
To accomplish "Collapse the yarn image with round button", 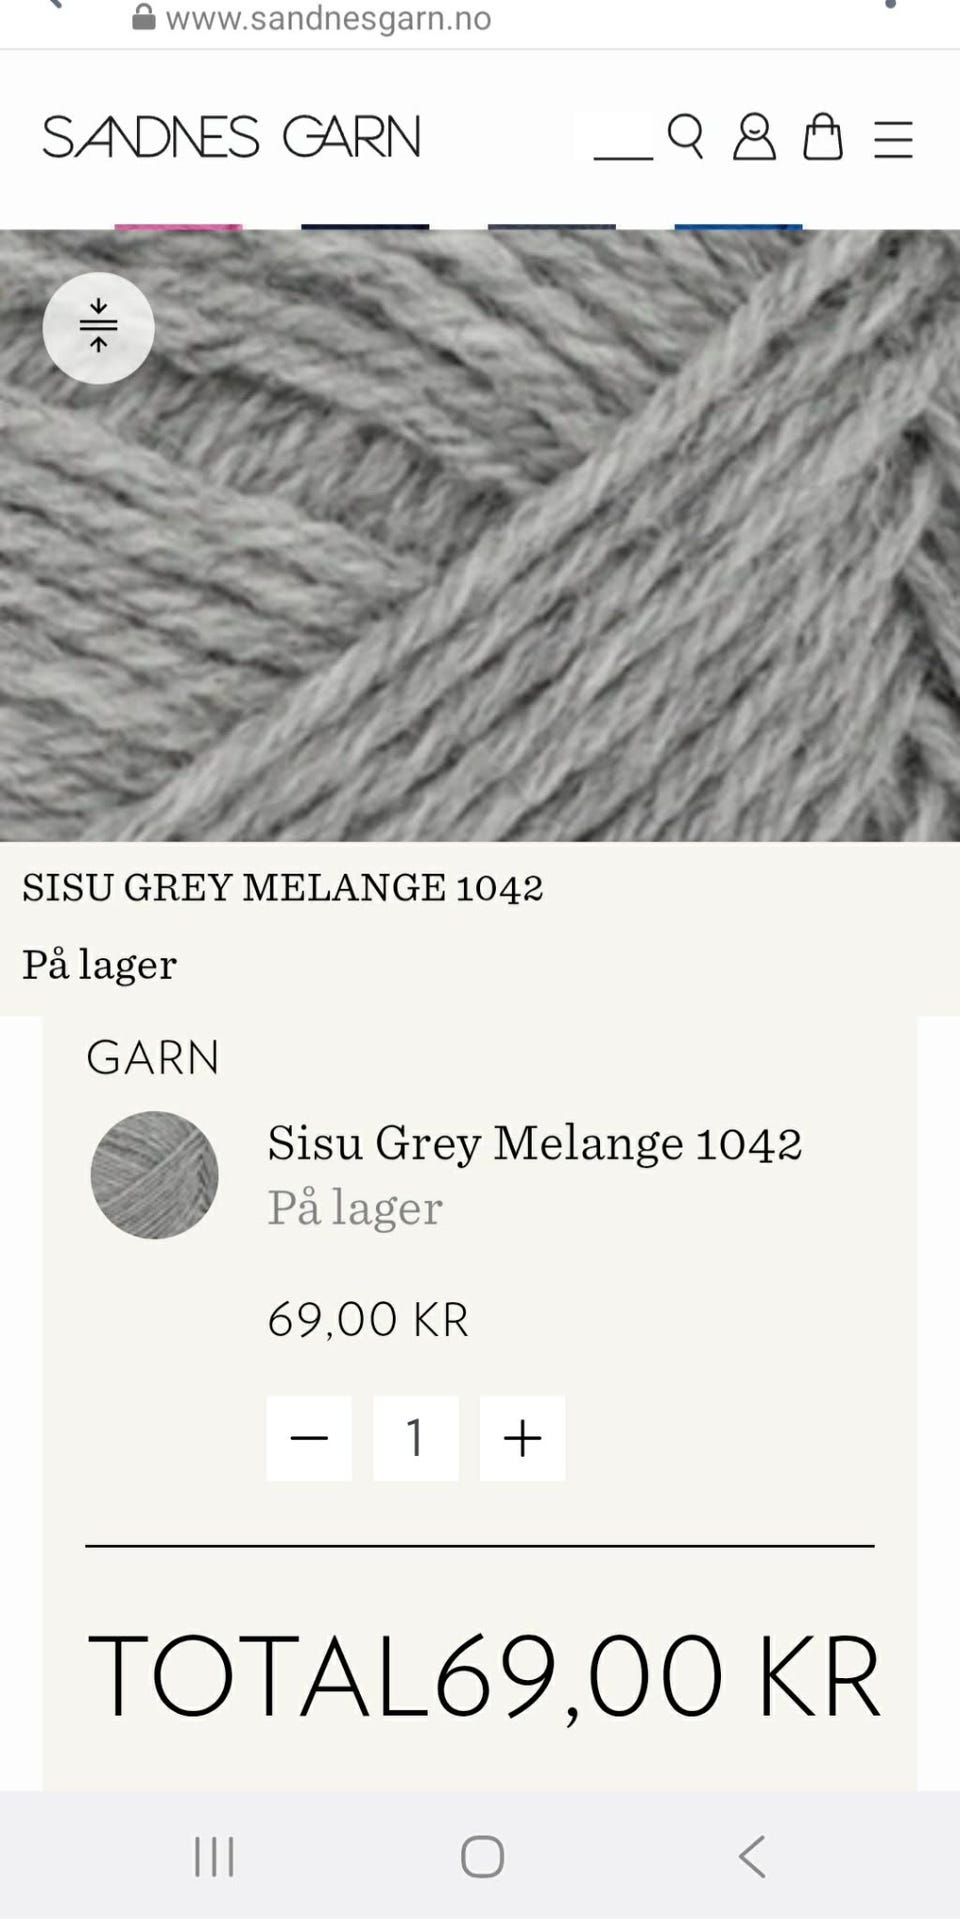I will [98, 328].
